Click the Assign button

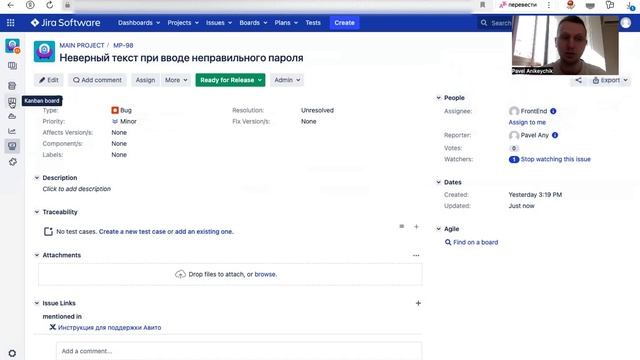click(x=145, y=80)
